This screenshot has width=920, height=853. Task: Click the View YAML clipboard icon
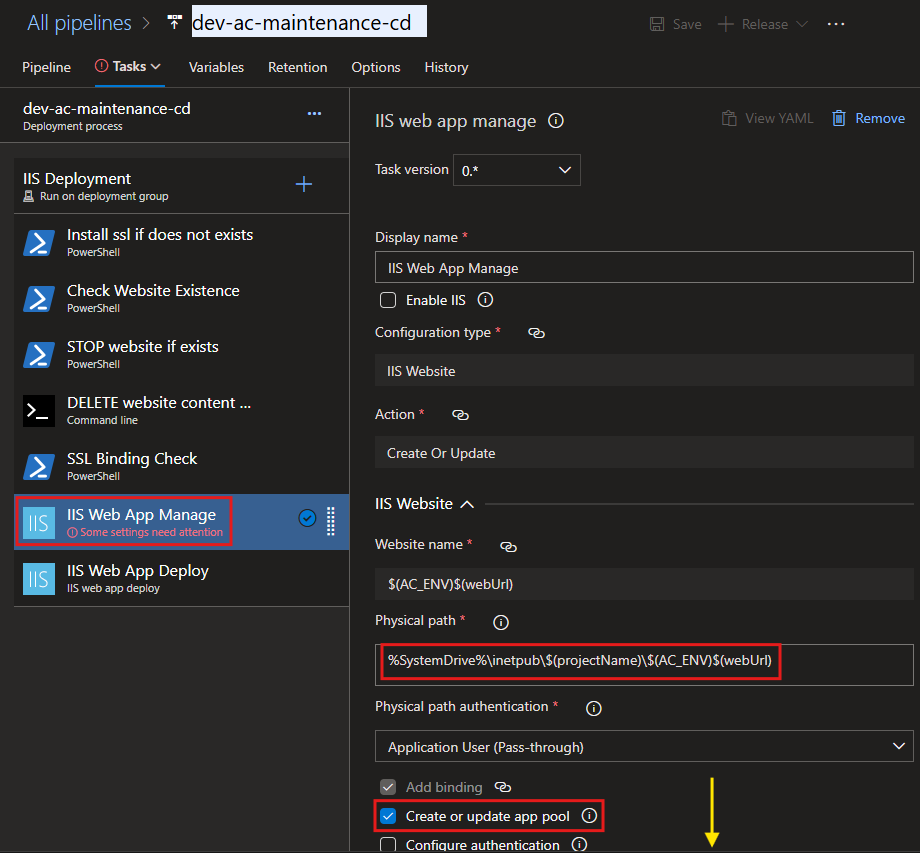pyautogui.click(x=729, y=119)
